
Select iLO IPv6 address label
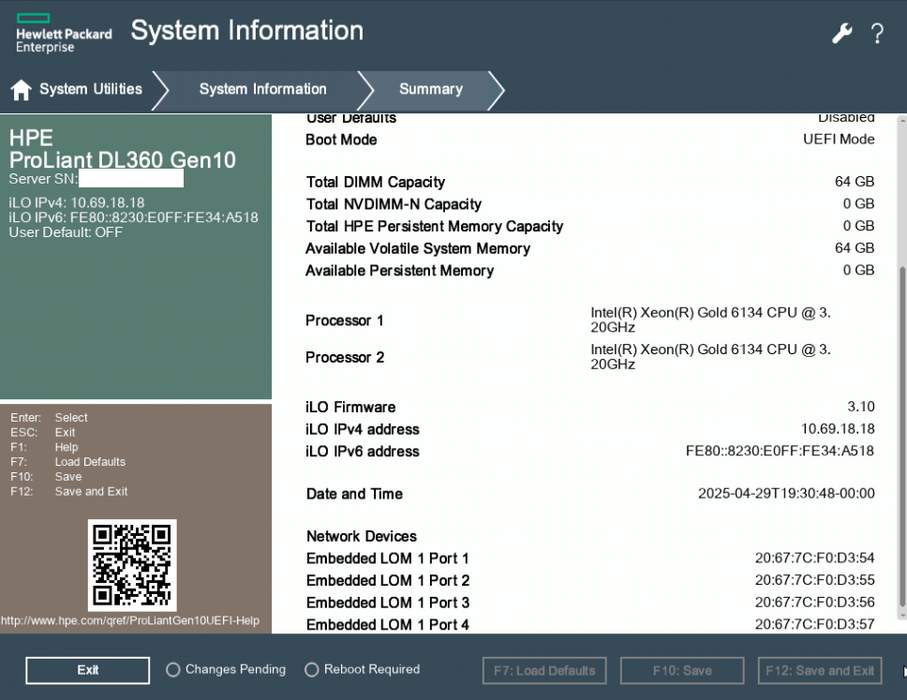(x=363, y=451)
